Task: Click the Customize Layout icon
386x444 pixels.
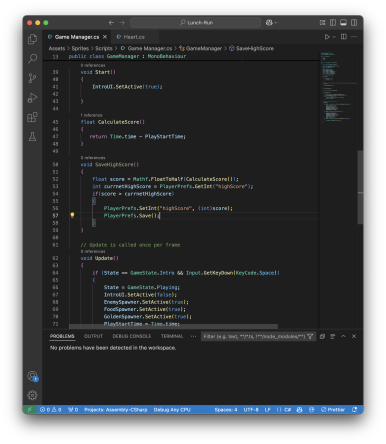Action: (x=322, y=23)
